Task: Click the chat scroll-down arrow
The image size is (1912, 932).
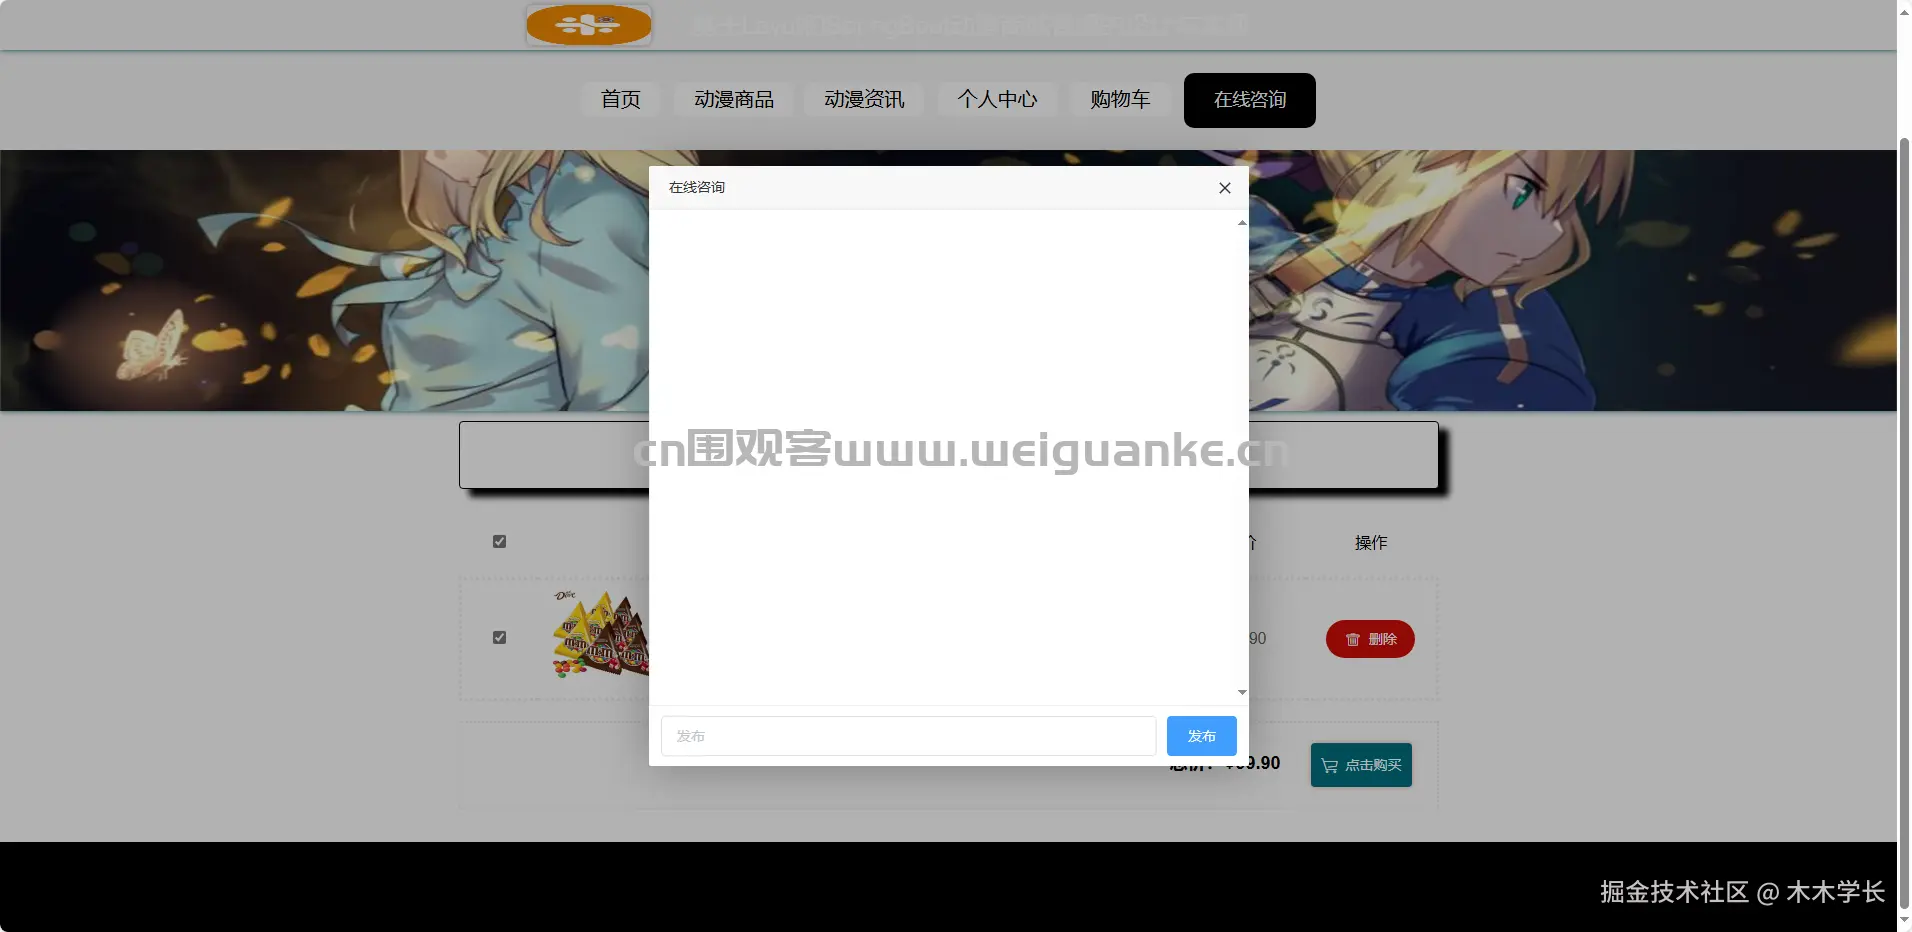Action: (1242, 692)
